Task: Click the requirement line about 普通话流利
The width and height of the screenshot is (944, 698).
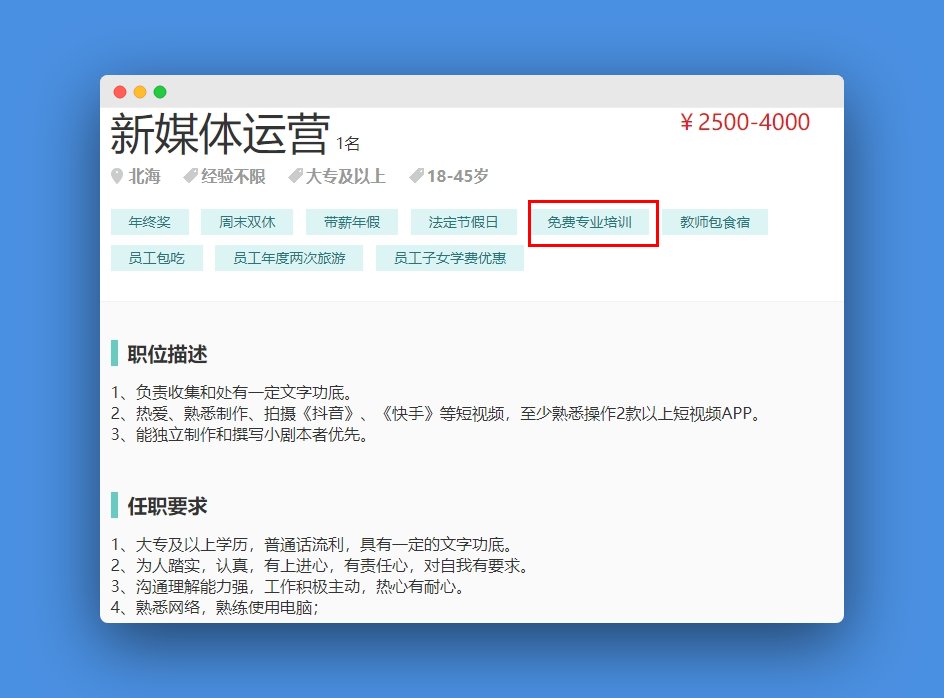Action: tap(312, 545)
